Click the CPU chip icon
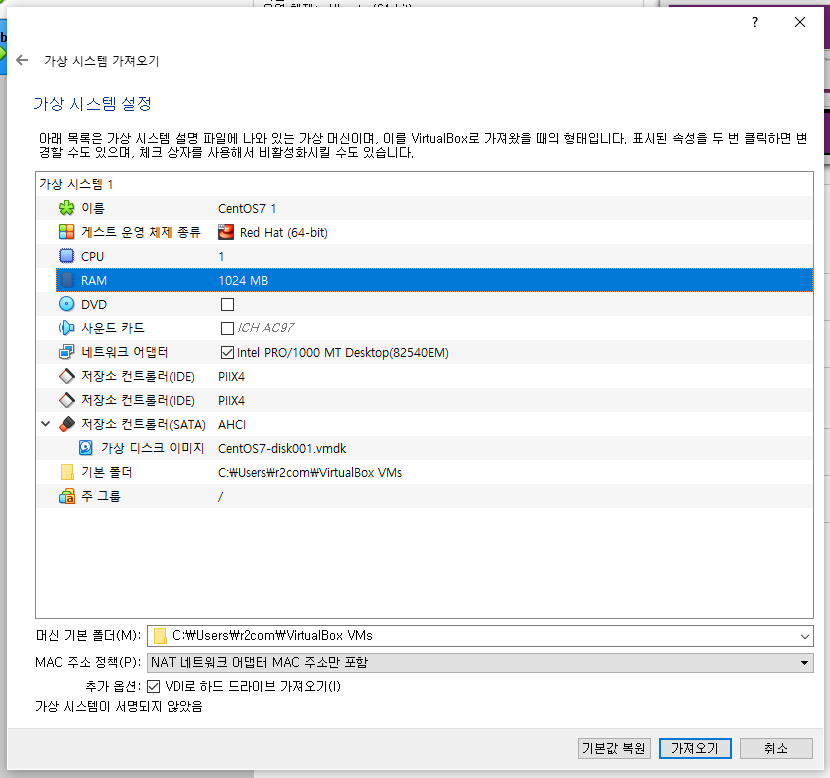Viewport: 830px width, 778px height. point(67,256)
